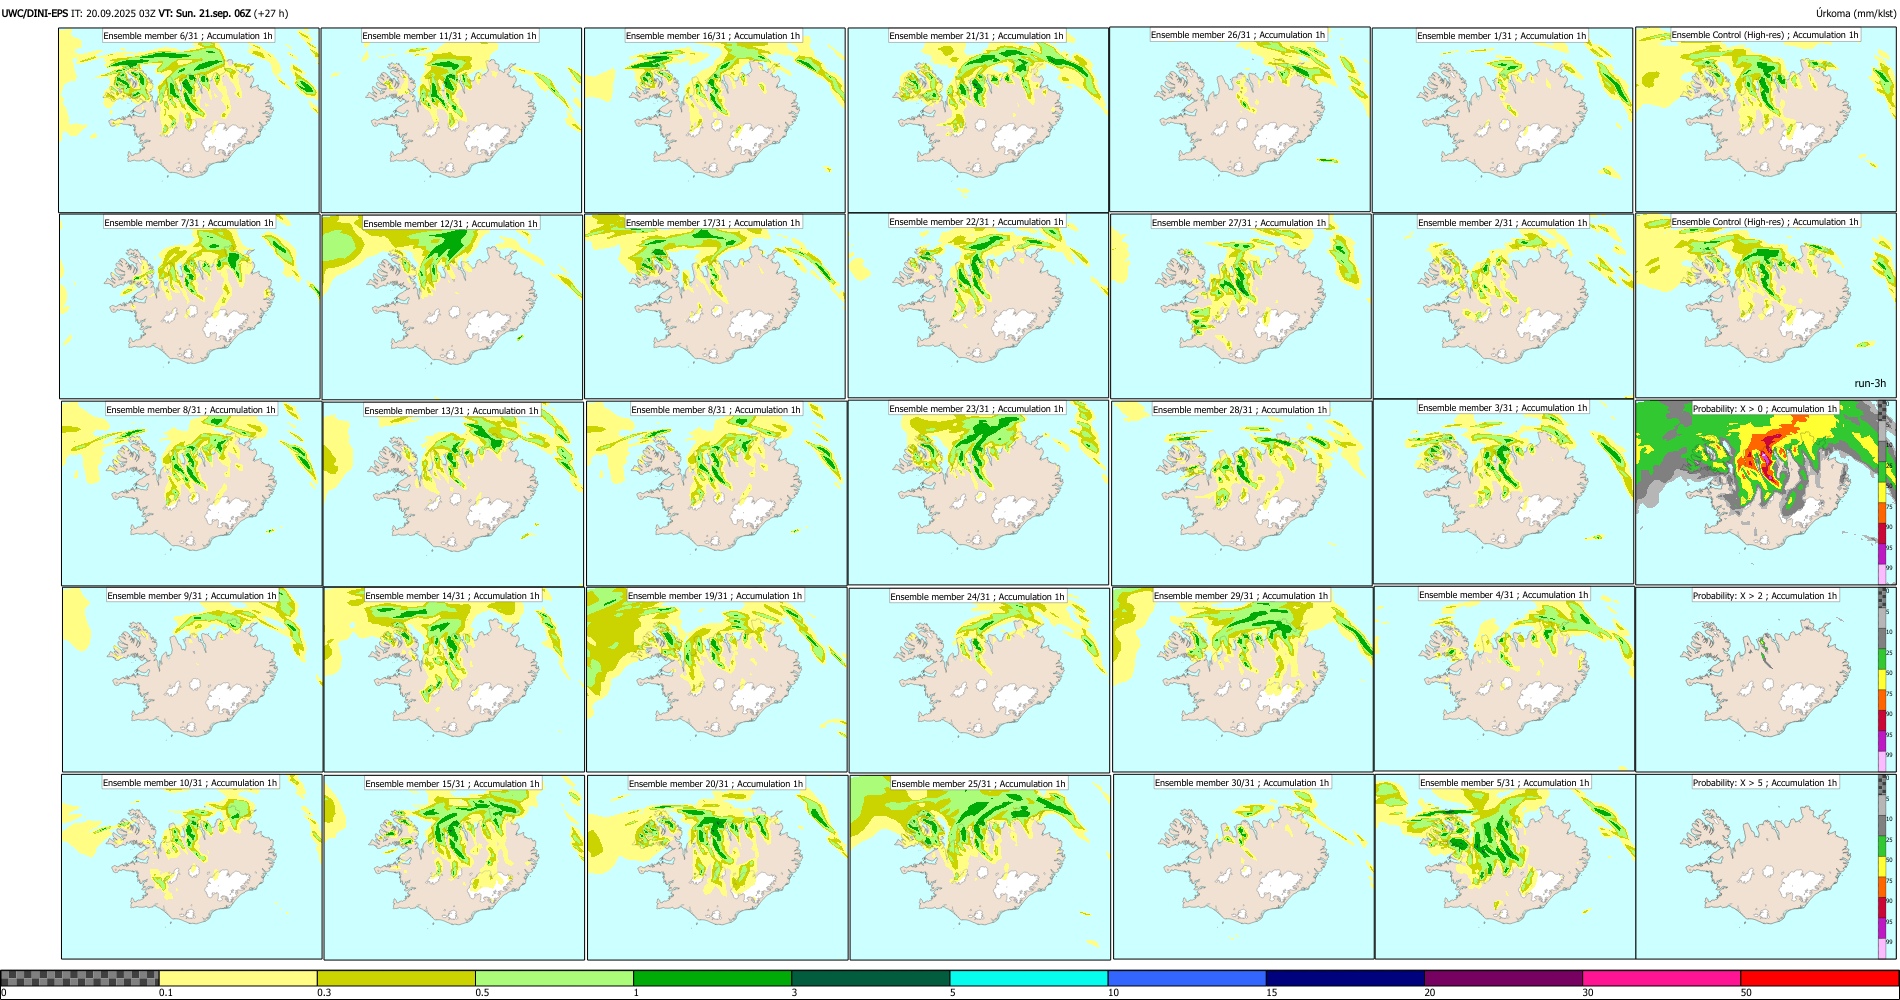This screenshot has width=1900, height=1000.
Task: Click the 'run-3h' label
Action: (x=1870, y=383)
